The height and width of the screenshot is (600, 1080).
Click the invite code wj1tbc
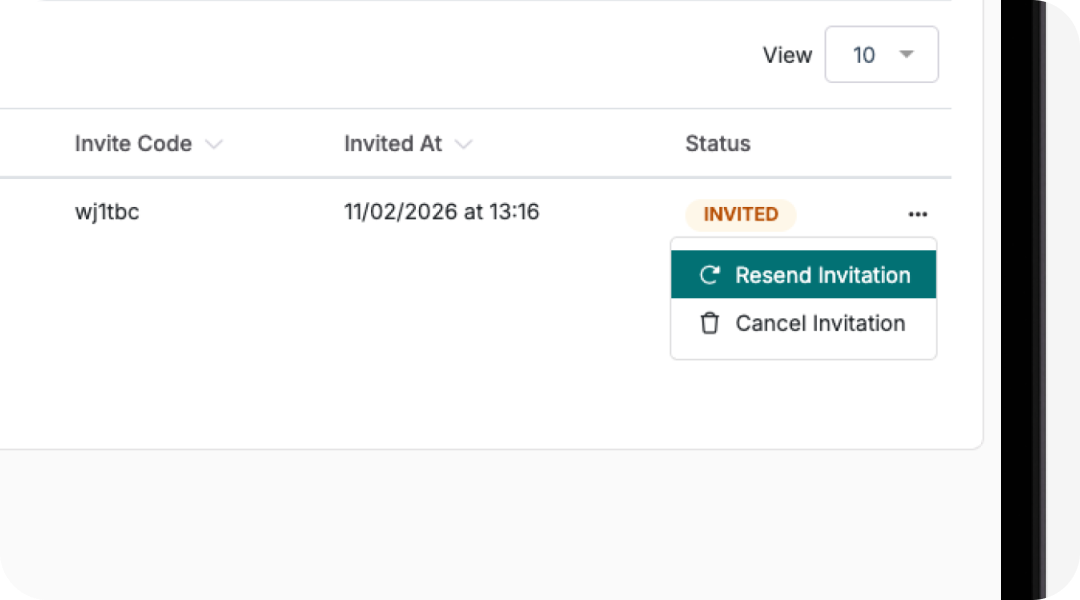pos(107,212)
